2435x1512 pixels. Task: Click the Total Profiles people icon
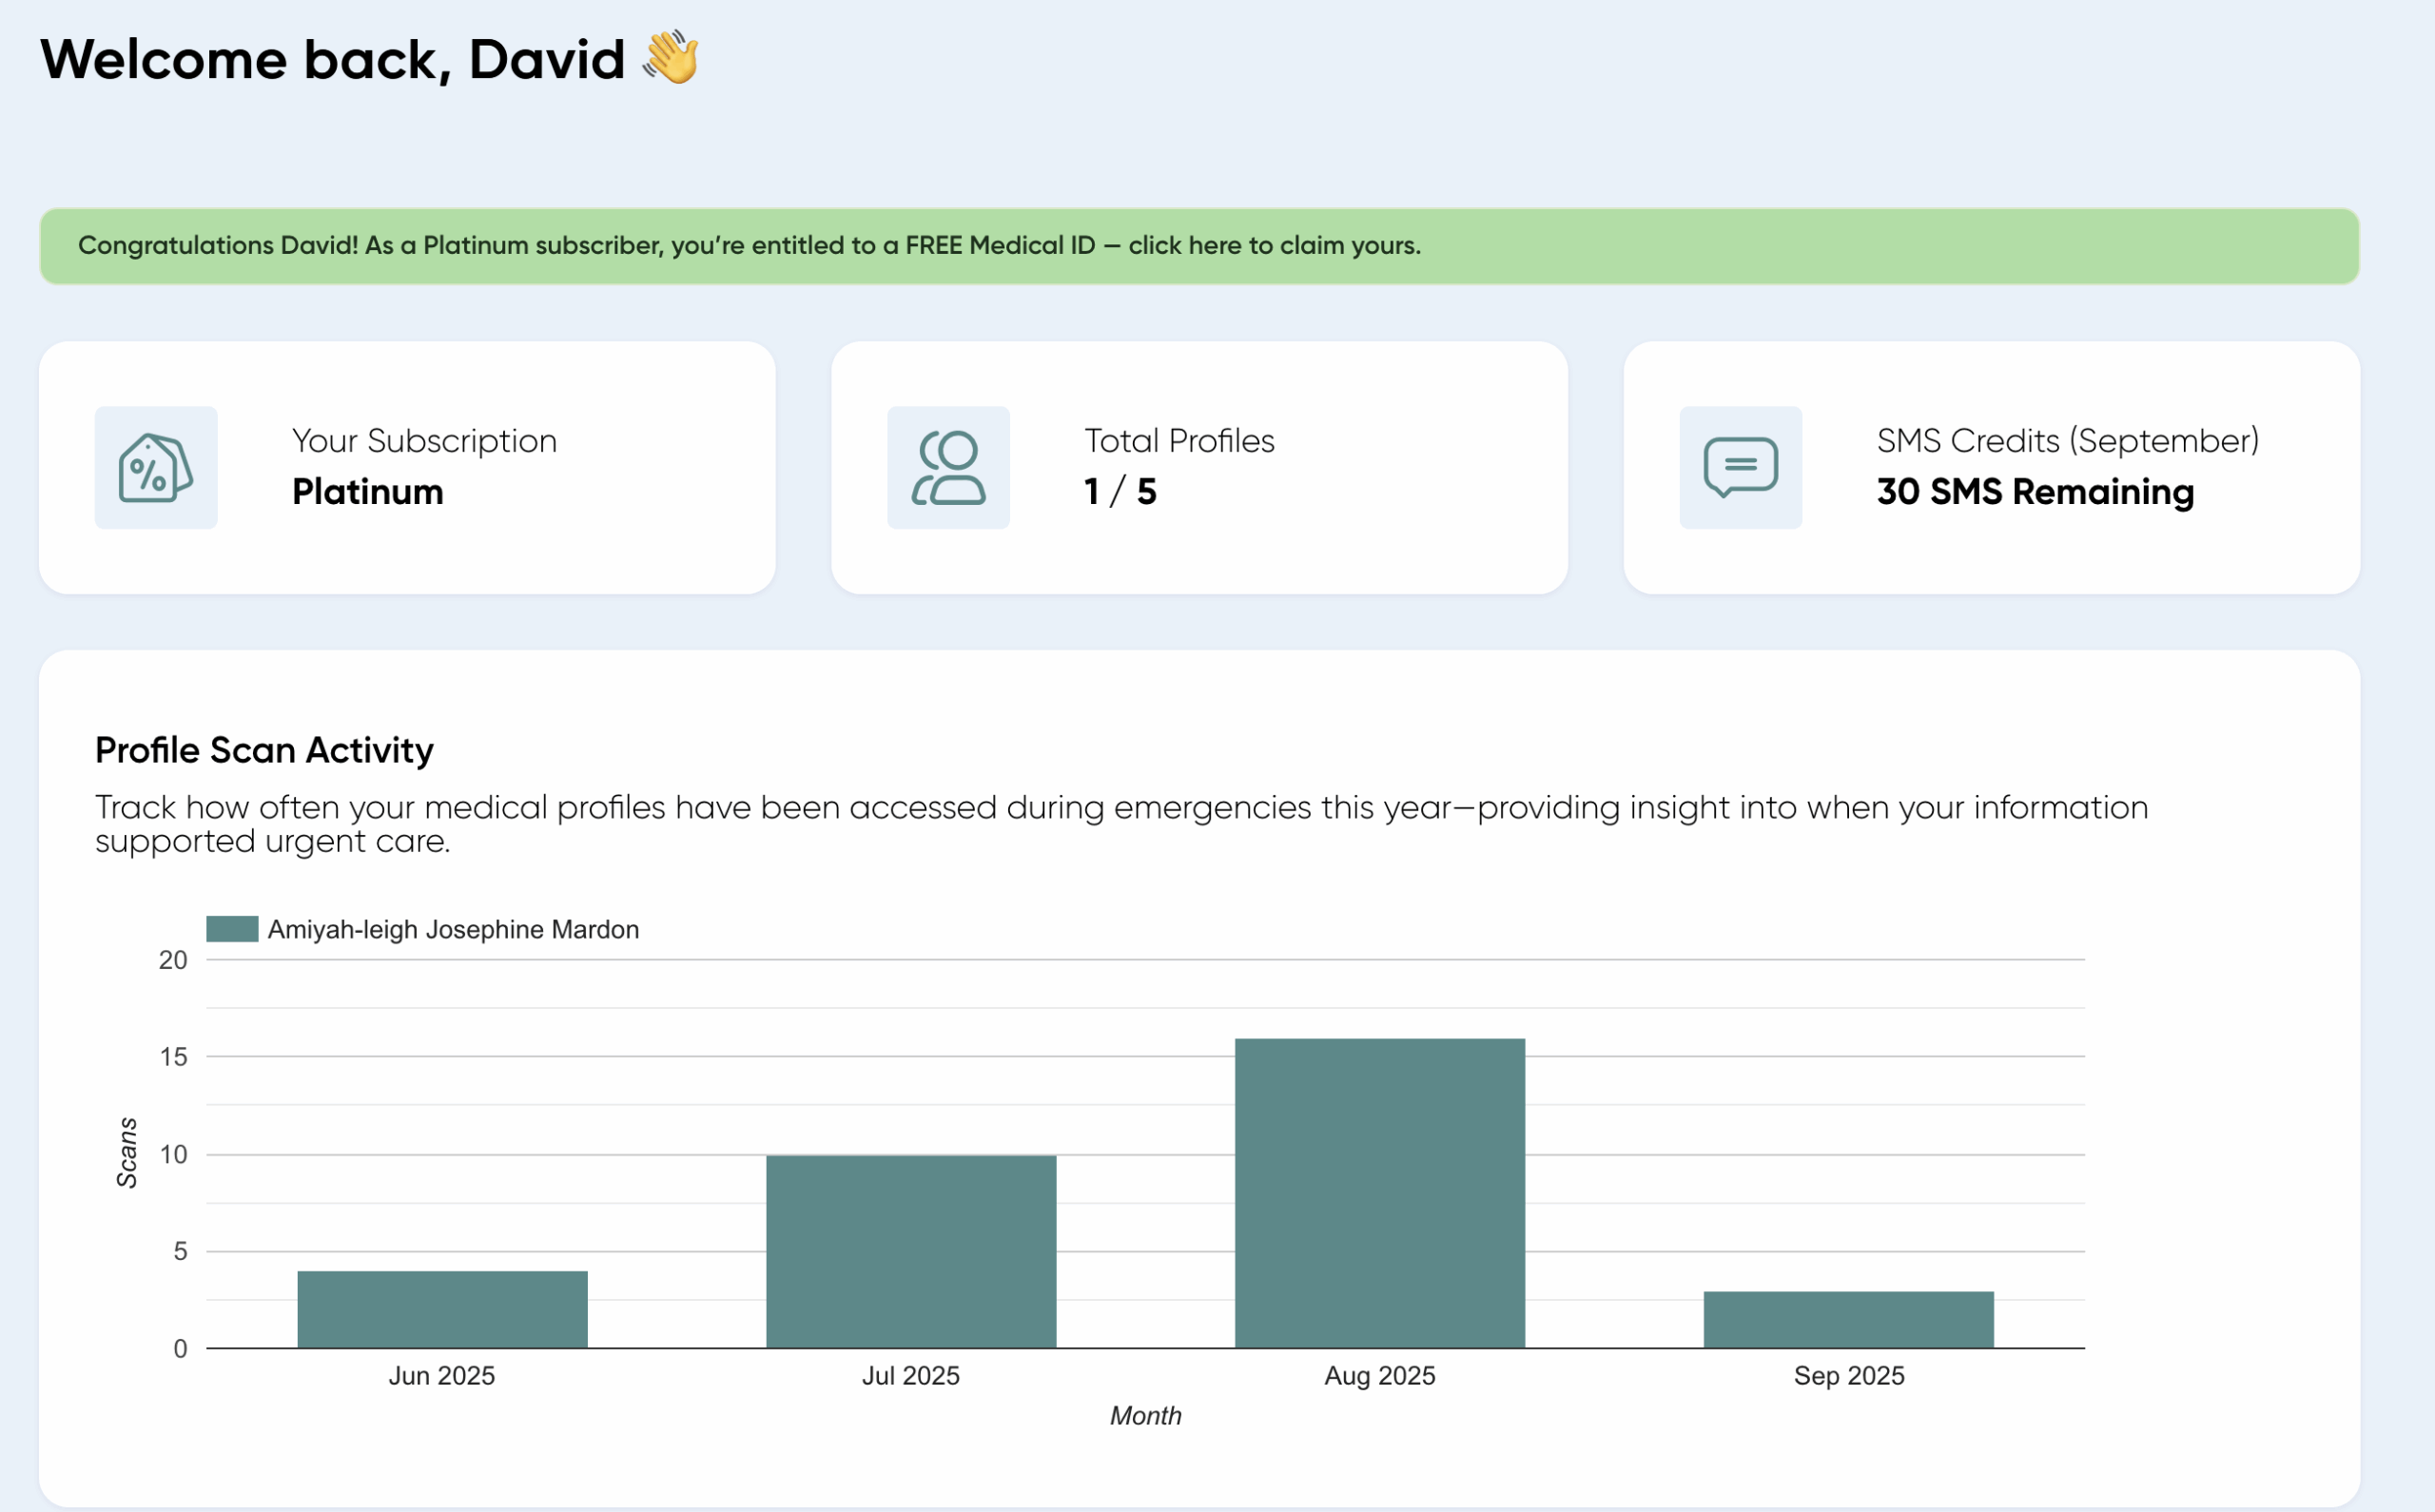948,467
